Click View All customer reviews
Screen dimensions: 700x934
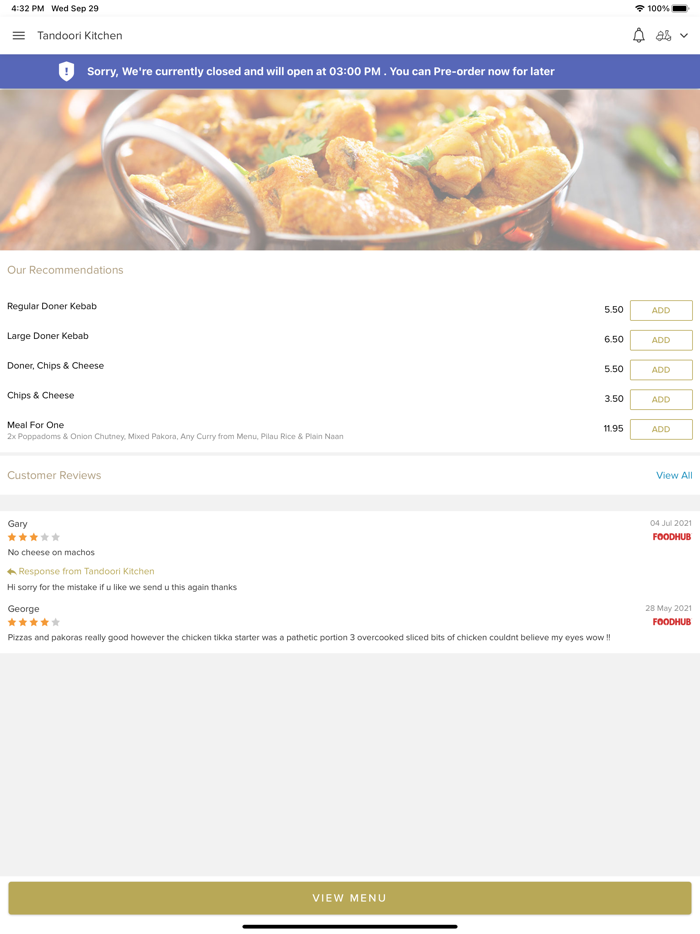[674, 475]
